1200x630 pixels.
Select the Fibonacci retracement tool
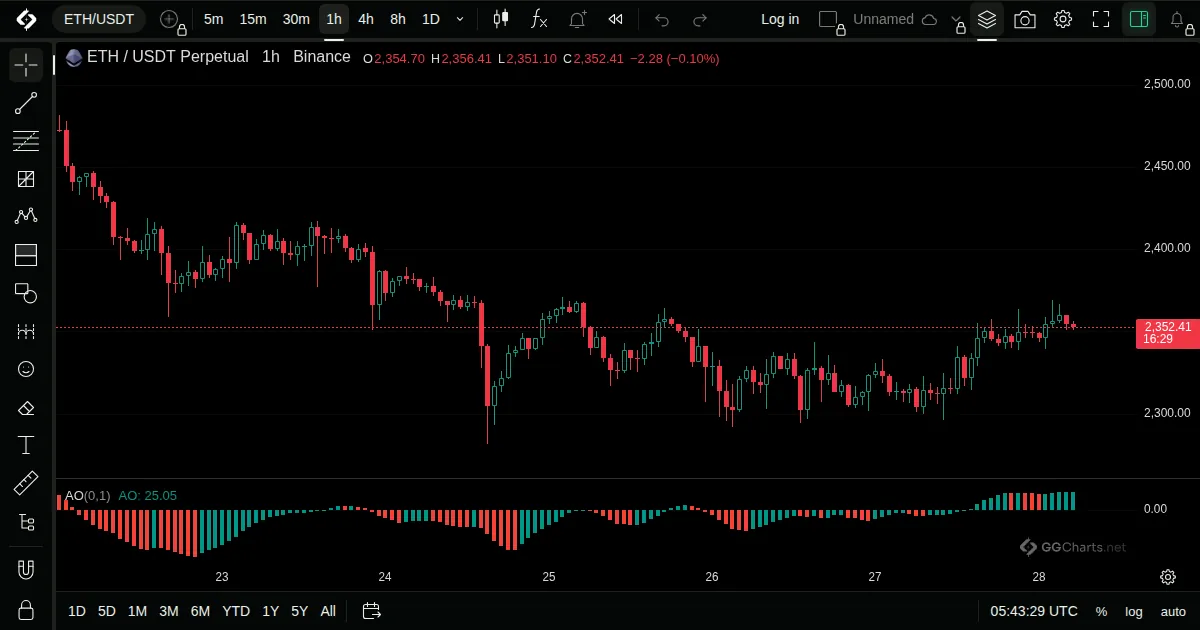(x=26, y=141)
